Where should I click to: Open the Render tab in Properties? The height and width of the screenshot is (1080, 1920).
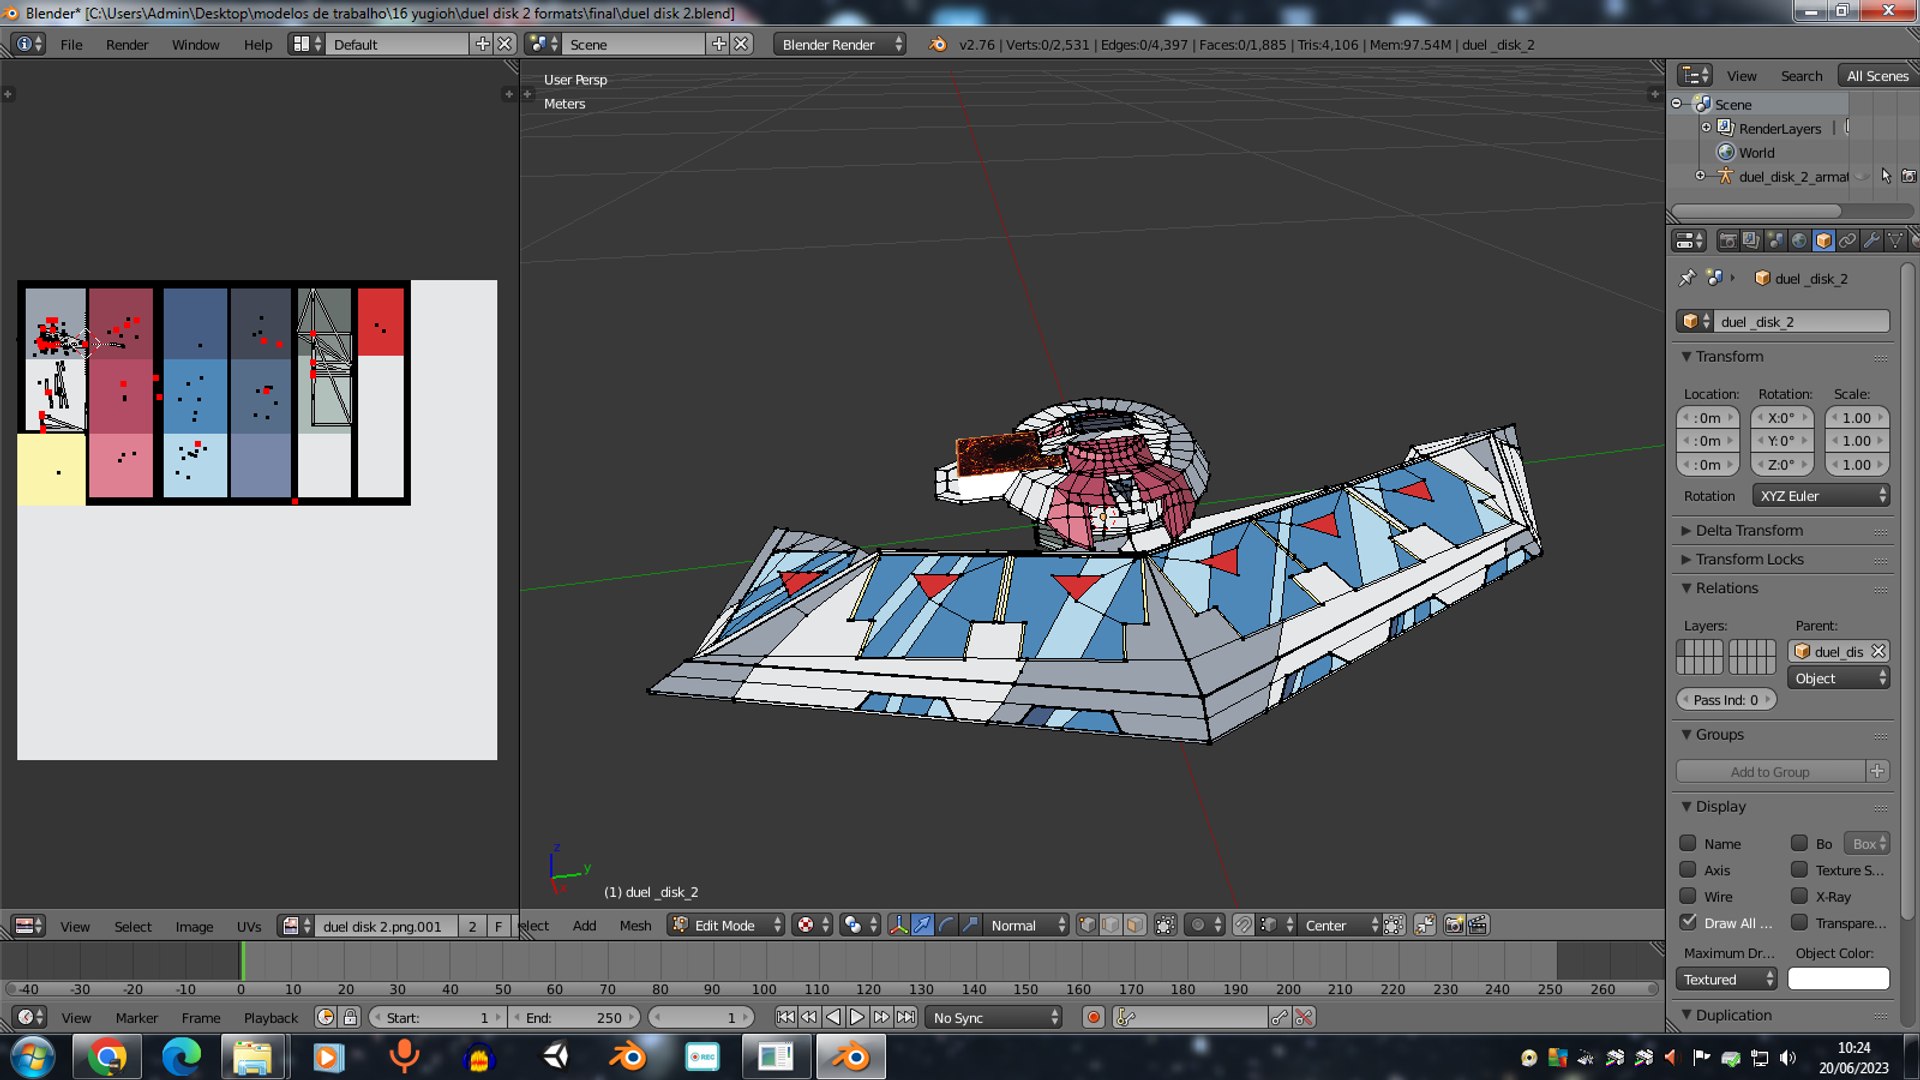pyautogui.click(x=1727, y=240)
